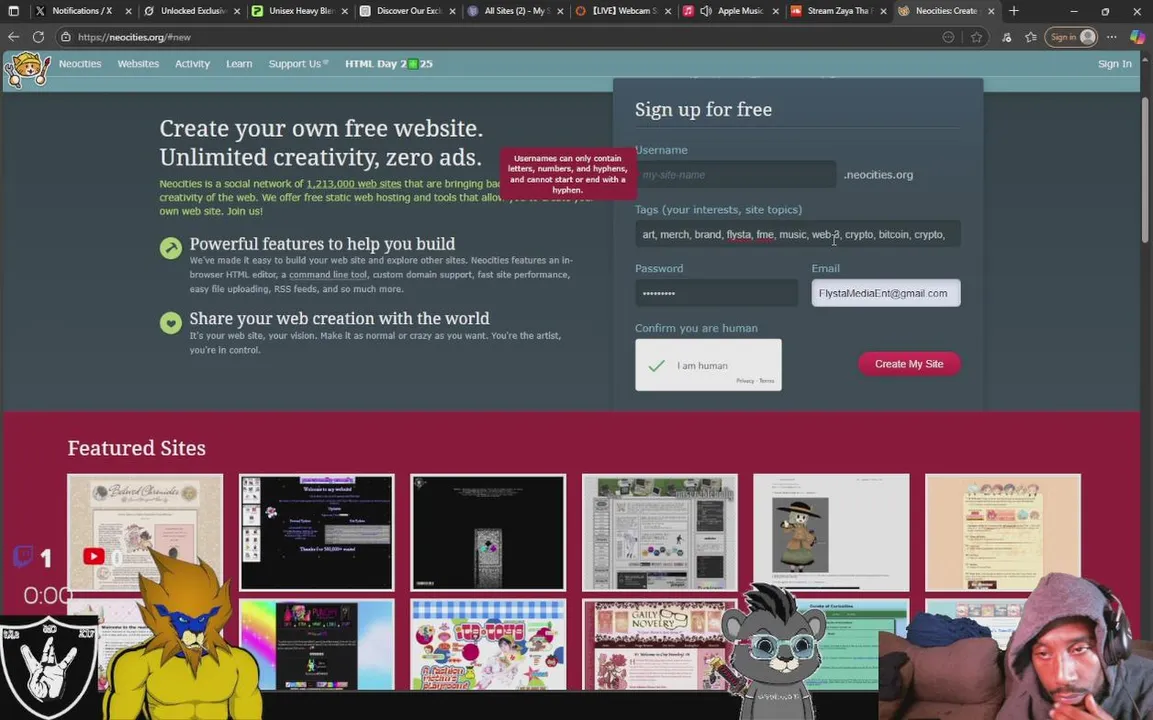Open the Activity nav item
Image resolution: width=1153 pixels, height=720 pixels.
[193, 64]
